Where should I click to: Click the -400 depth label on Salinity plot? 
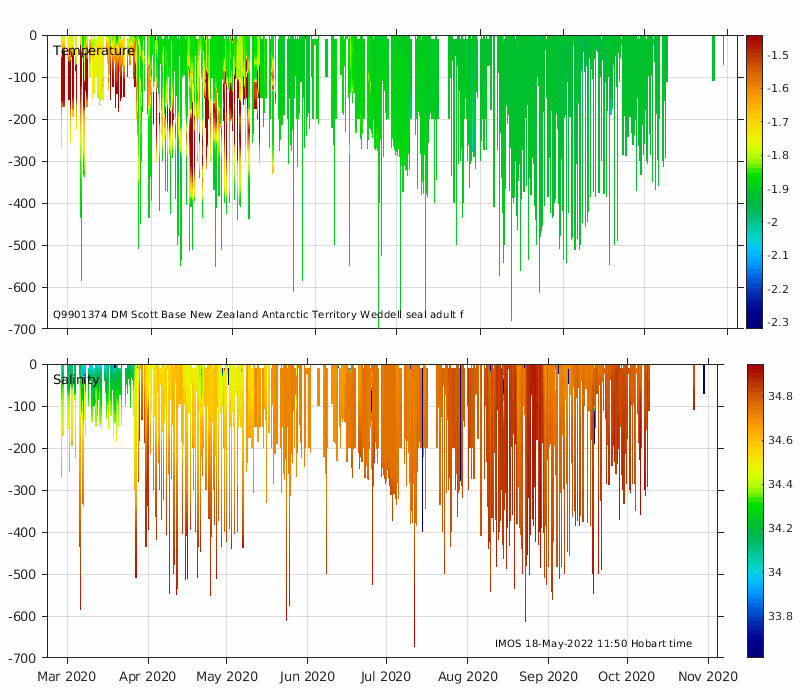[23, 533]
